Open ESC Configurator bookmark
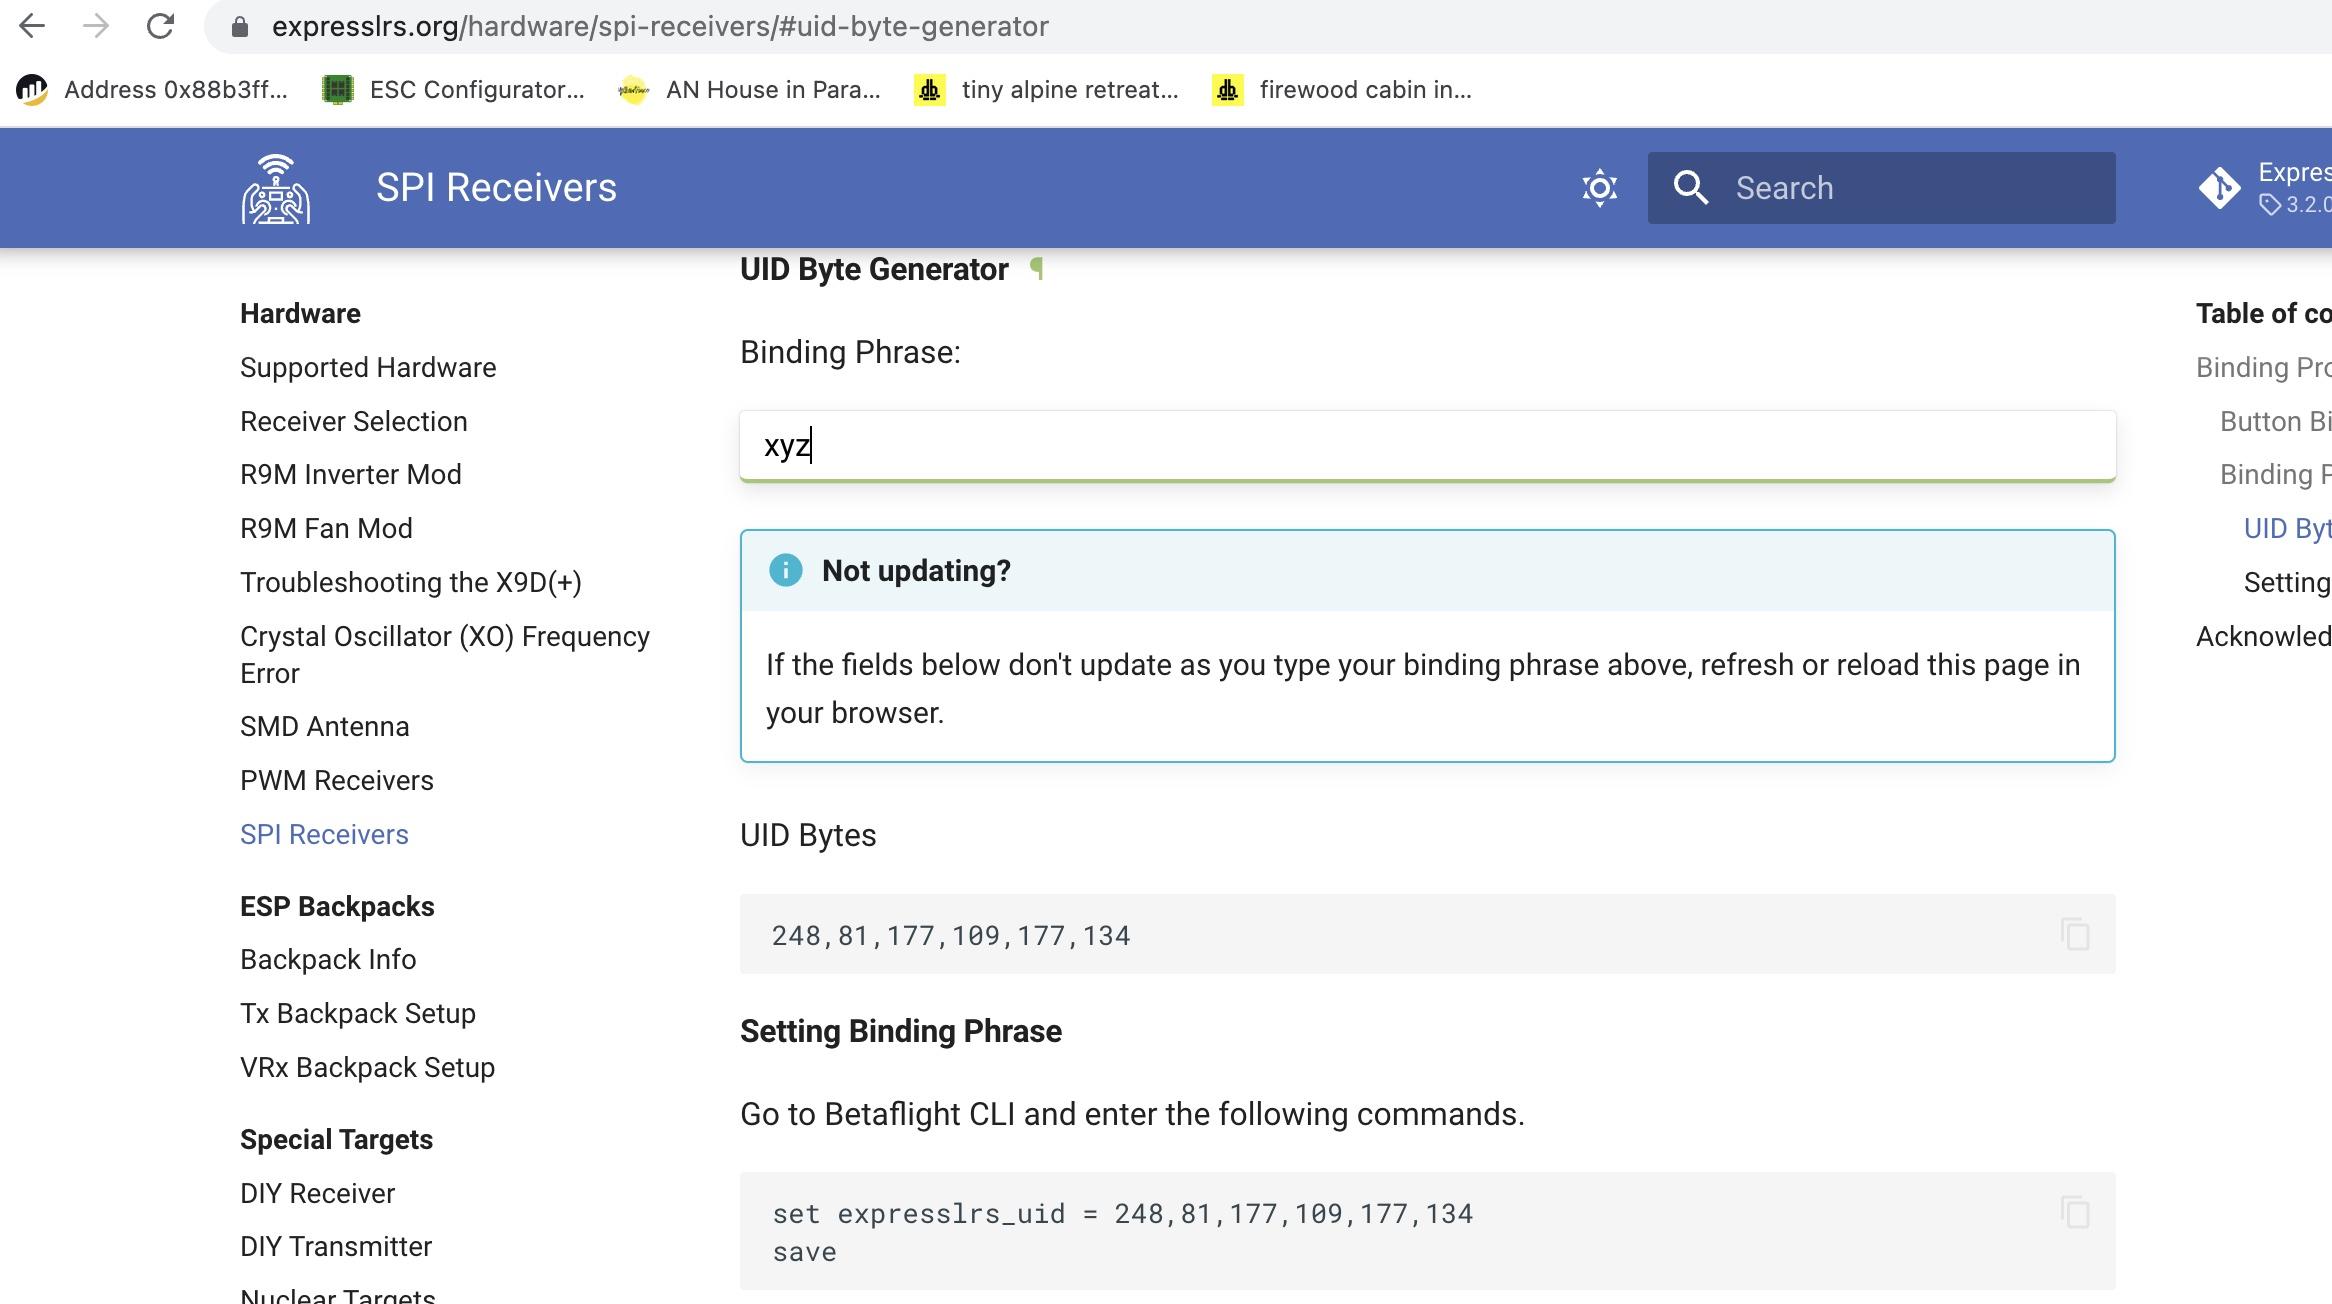Screen dimensions: 2332x1304 coord(454,90)
